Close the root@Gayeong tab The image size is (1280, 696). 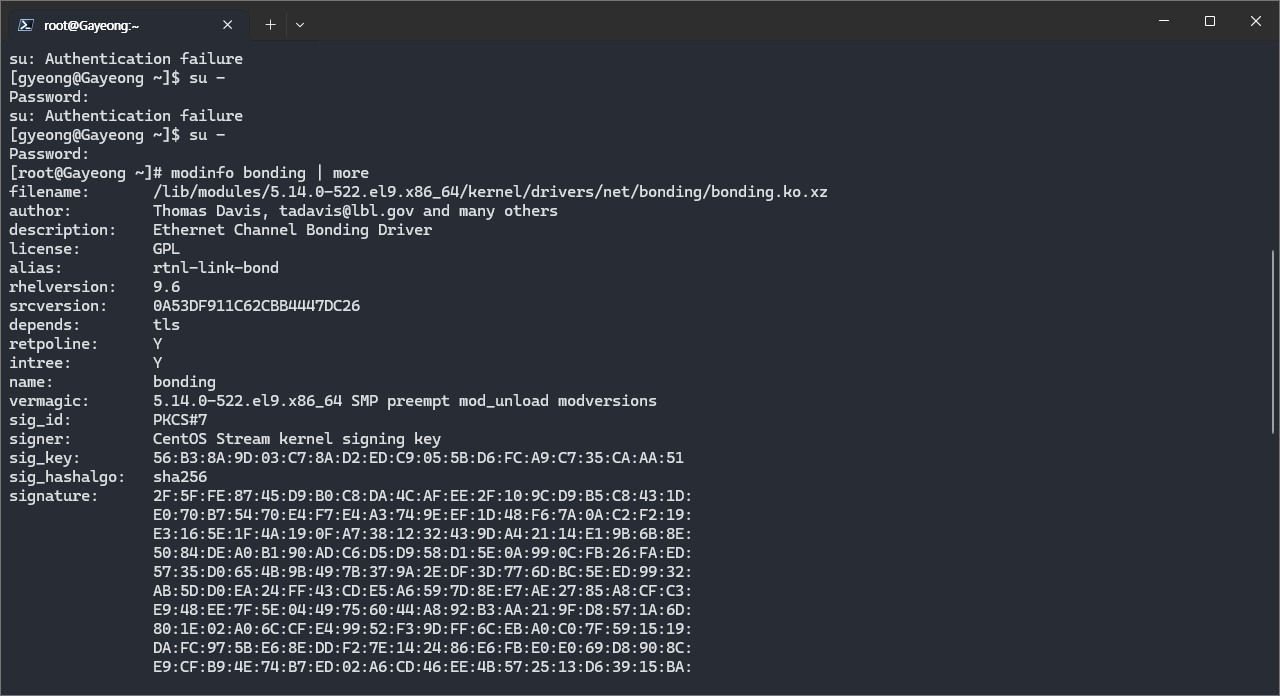[228, 25]
